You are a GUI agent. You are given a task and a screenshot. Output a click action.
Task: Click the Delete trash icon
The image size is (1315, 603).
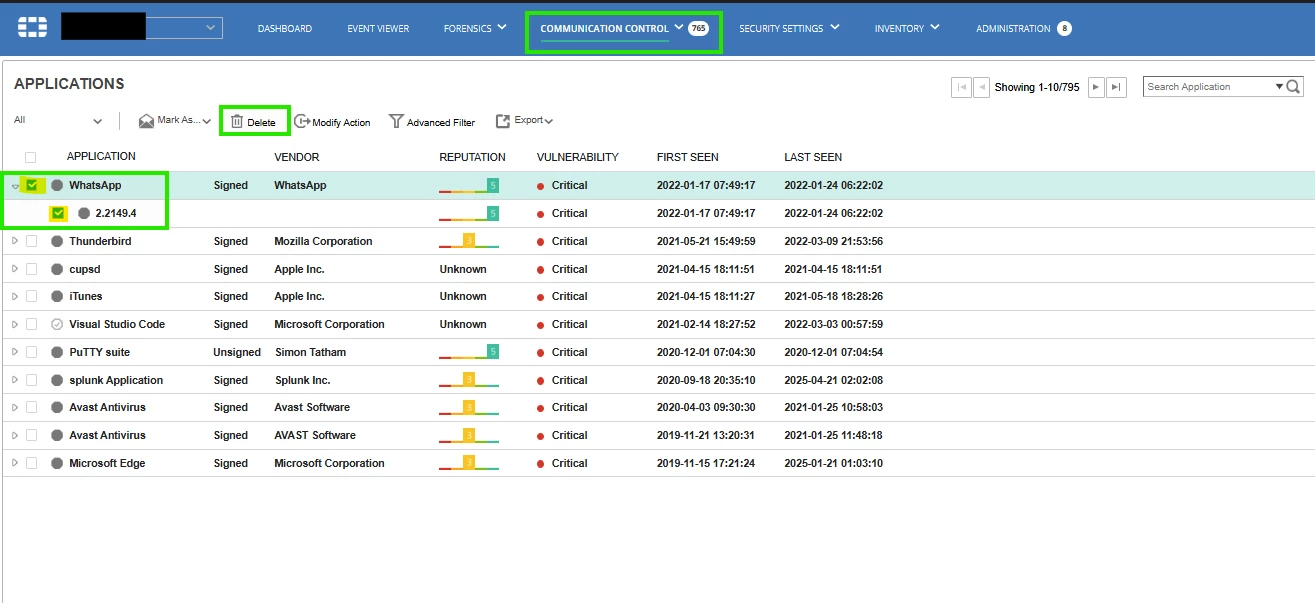point(237,121)
